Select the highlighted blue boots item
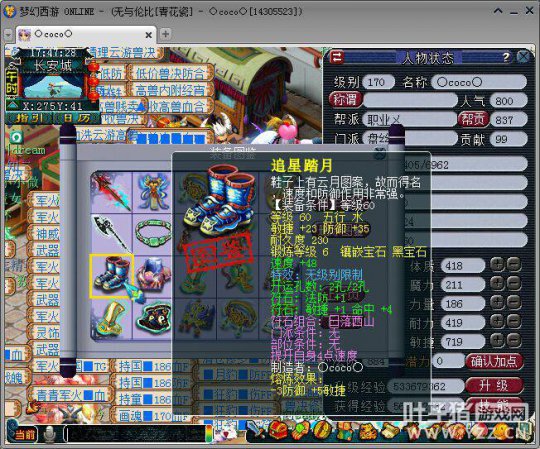 [112, 276]
